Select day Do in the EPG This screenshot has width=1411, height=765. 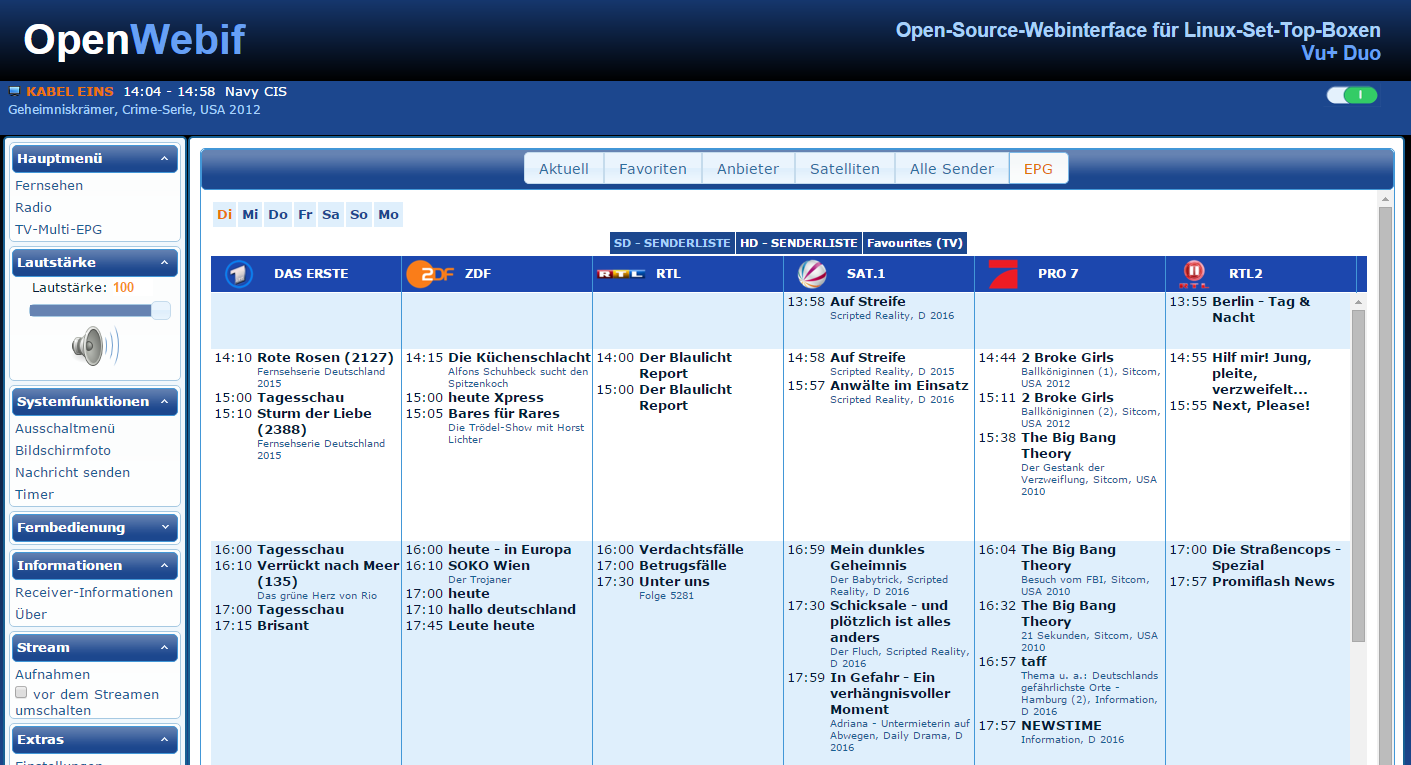pos(278,215)
